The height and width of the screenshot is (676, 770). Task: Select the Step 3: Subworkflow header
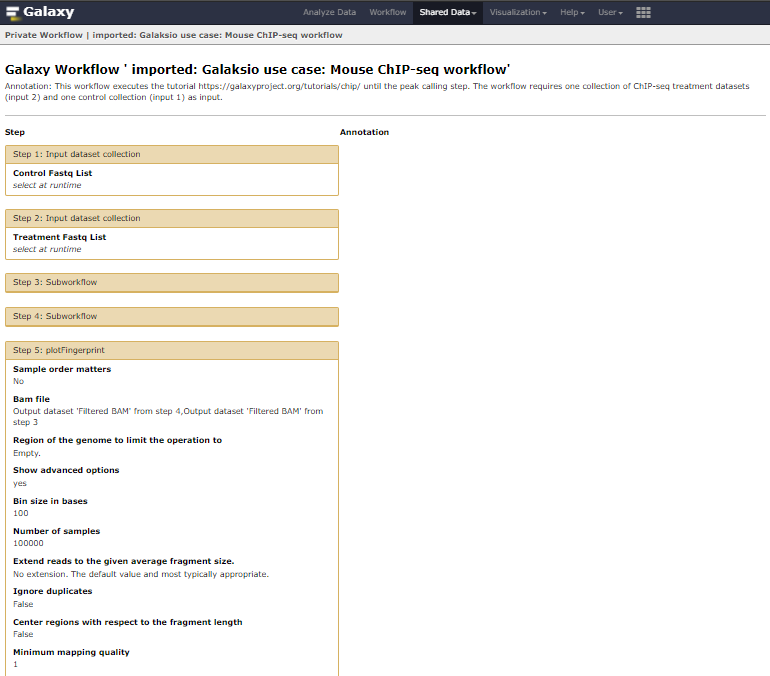coord(172,282)
